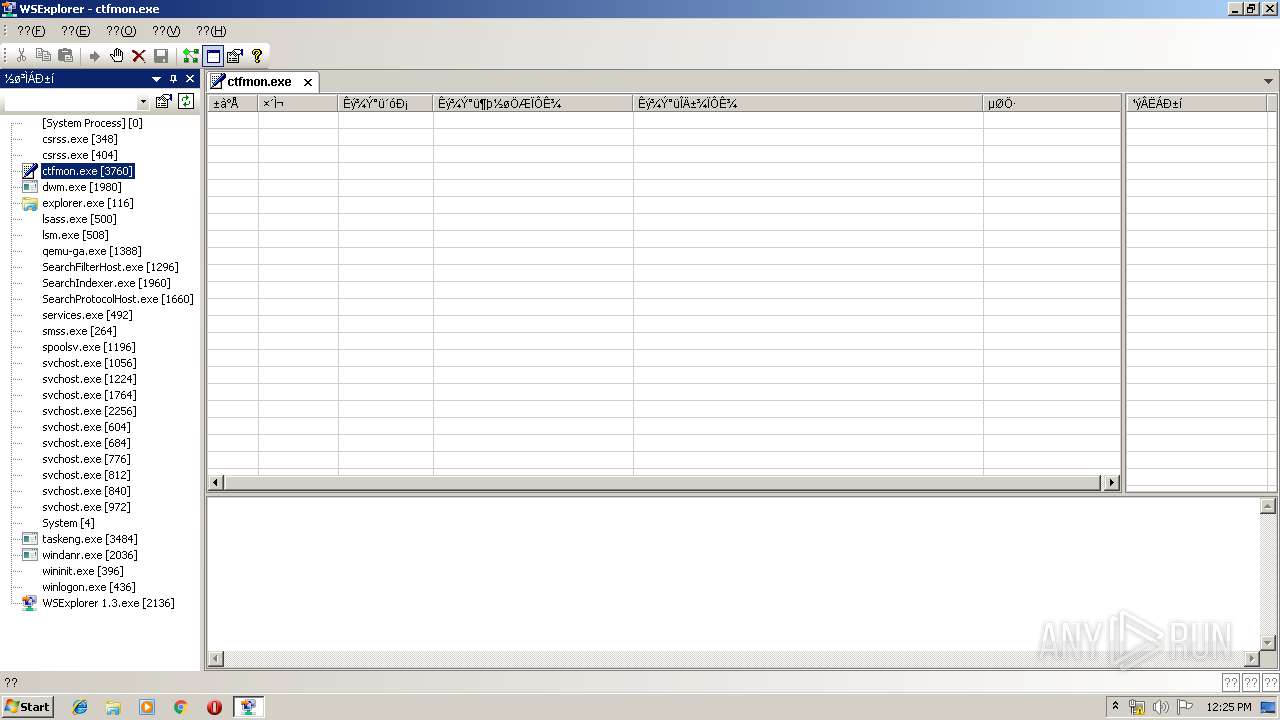
Task: Click the Paste clipboard toolbar icon
Action: pyautogui.click(x=65, y=56)
